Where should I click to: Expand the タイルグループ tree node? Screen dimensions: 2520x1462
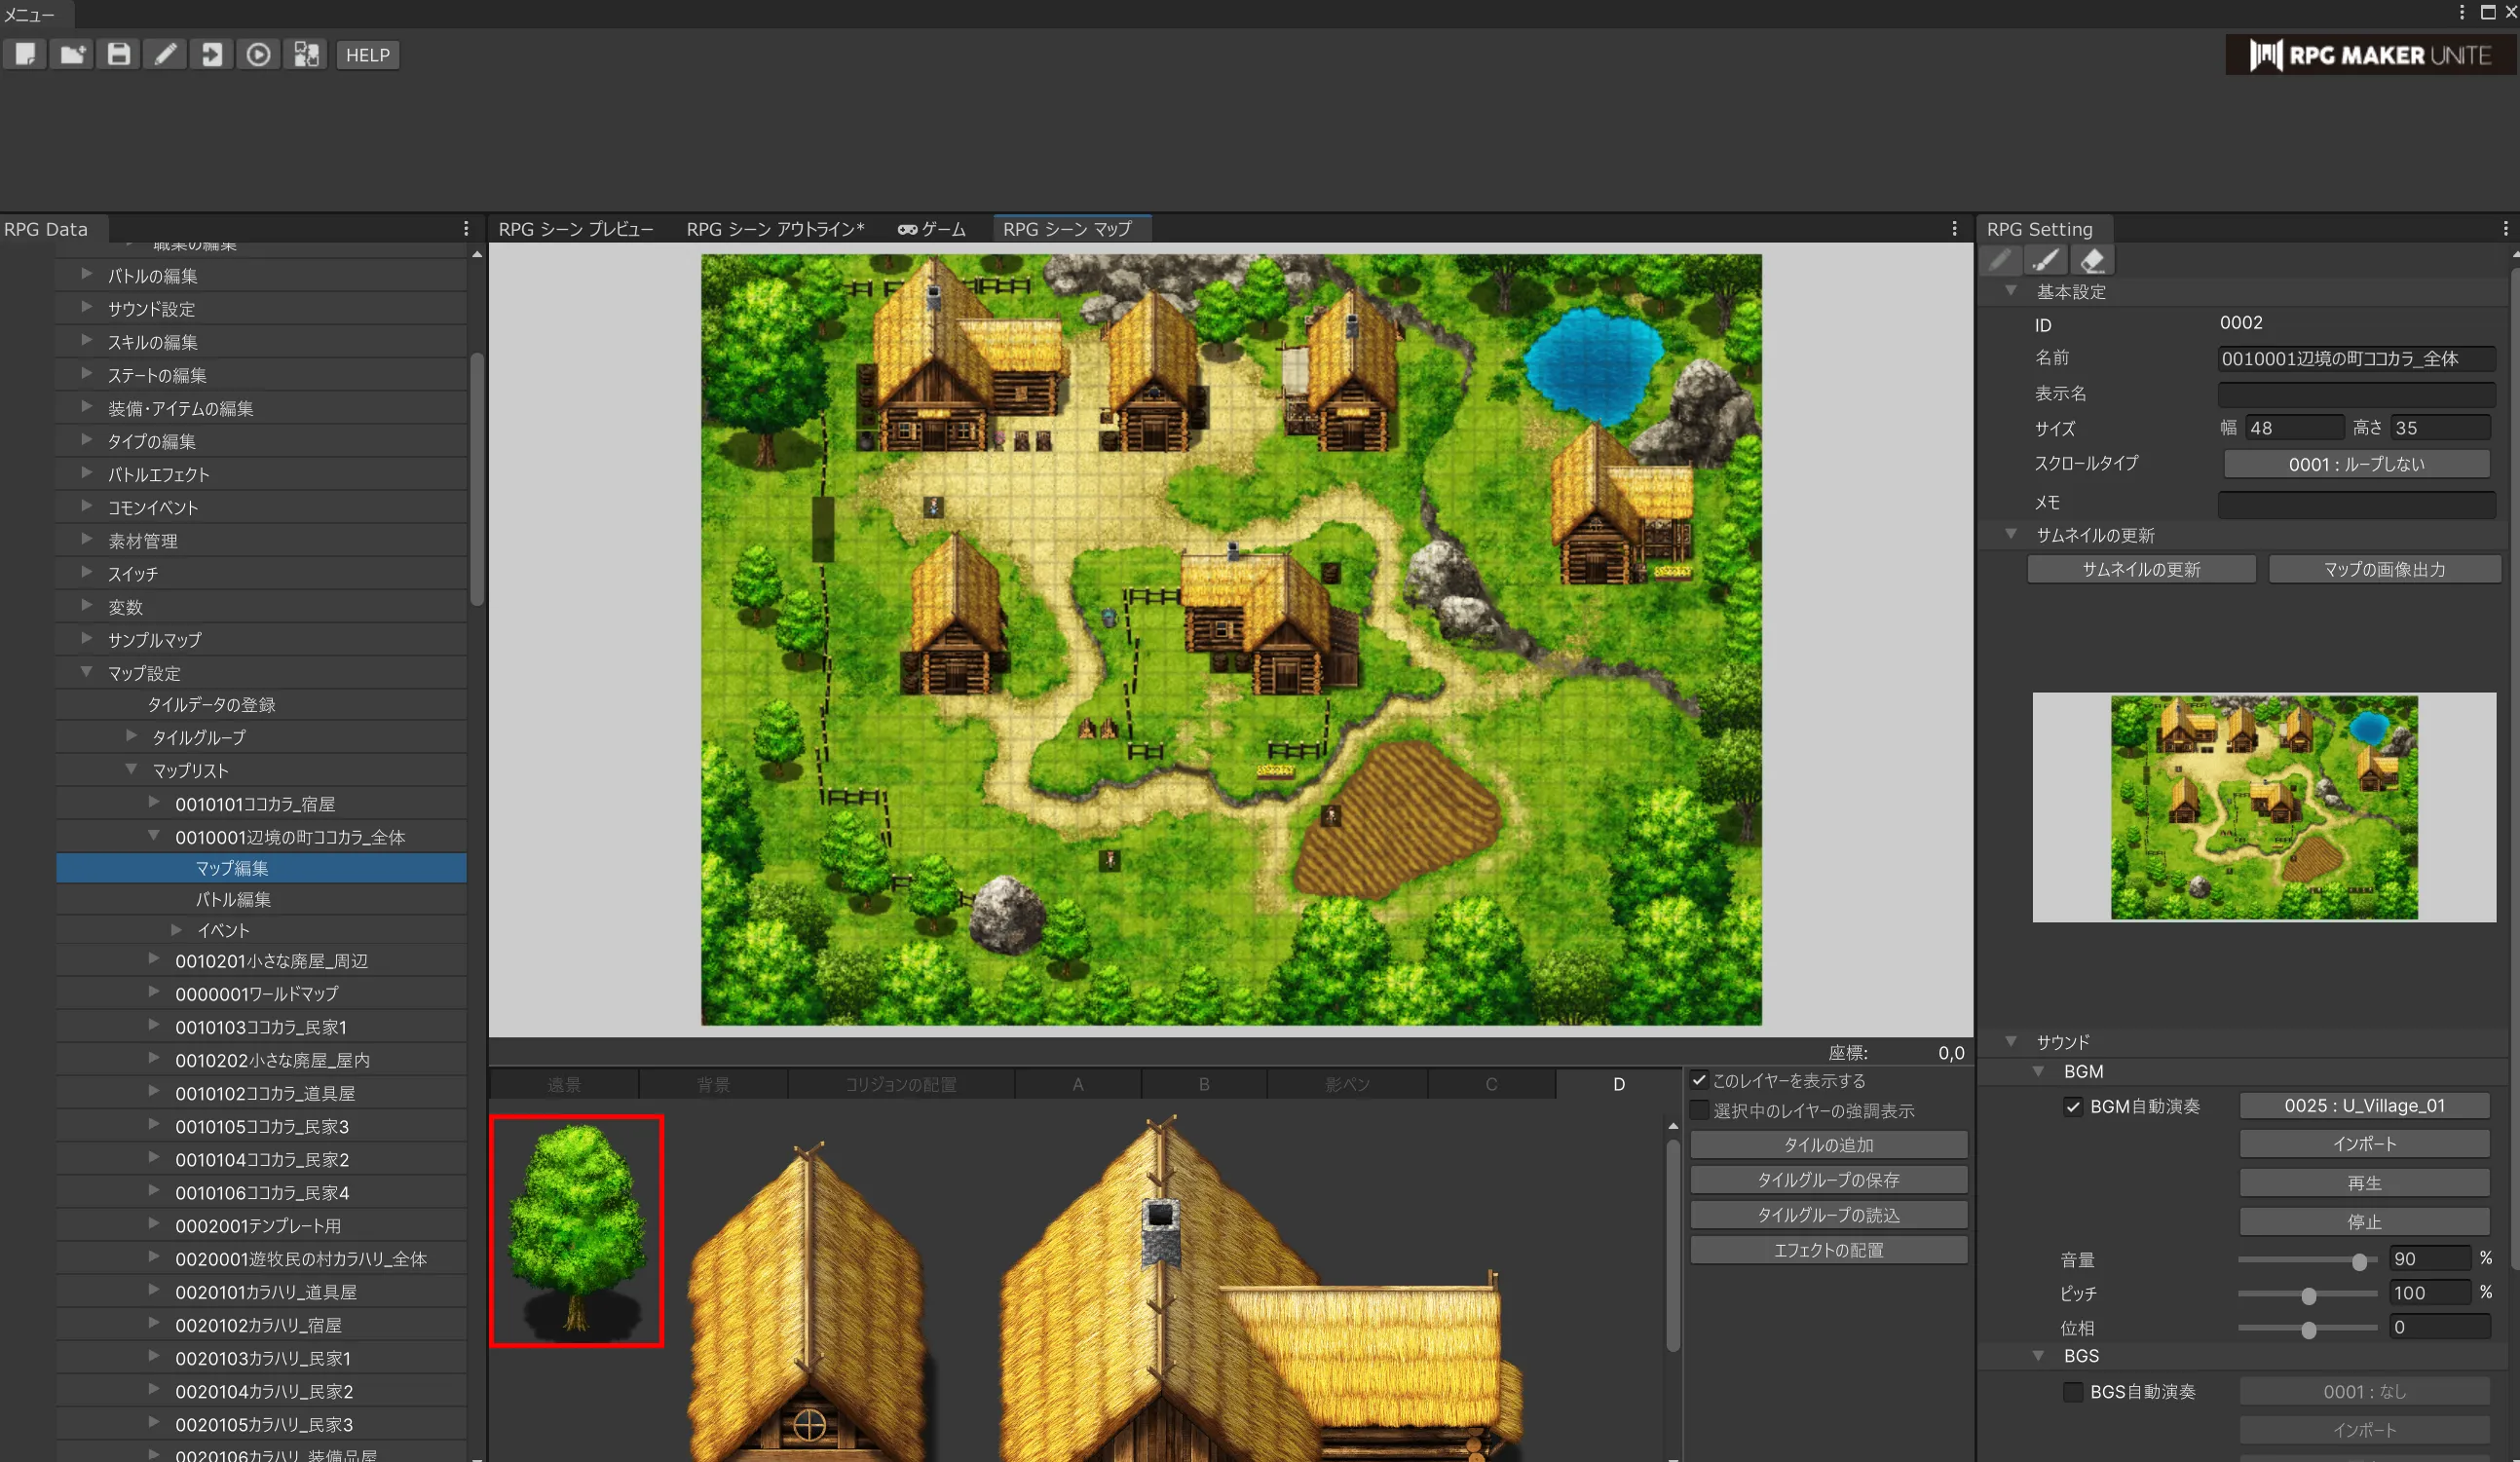click(x=132, y=736)
